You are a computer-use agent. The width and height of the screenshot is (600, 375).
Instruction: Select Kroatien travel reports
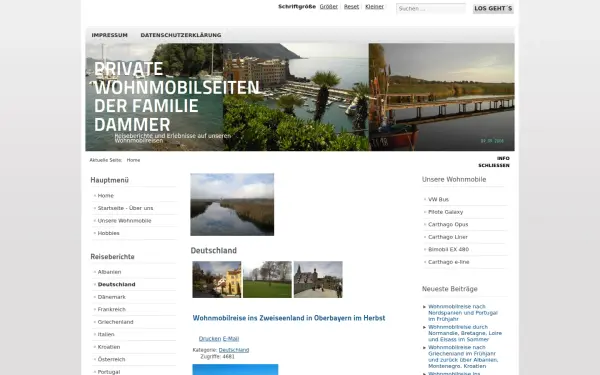(x=109, y=347)
